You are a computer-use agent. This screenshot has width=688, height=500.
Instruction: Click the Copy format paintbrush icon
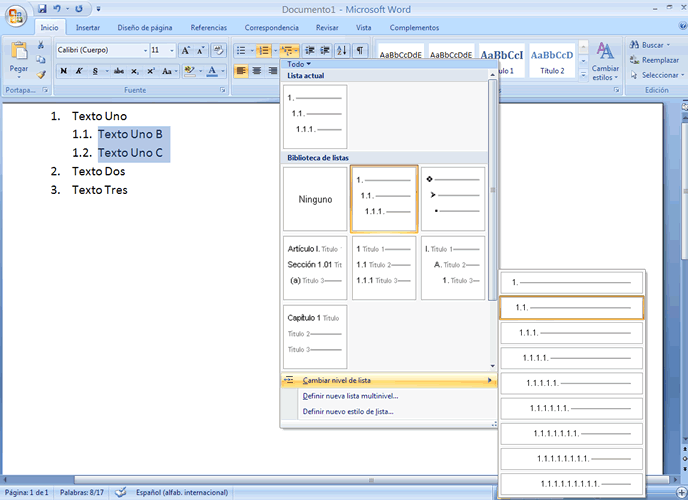[41, 75]
